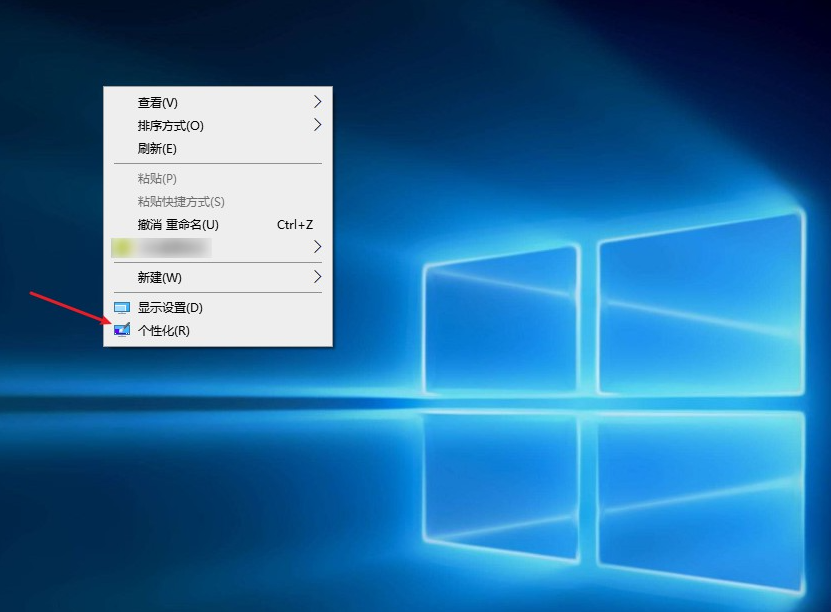Click the 个性化(R) personalization icon

(x=122, y=330)
